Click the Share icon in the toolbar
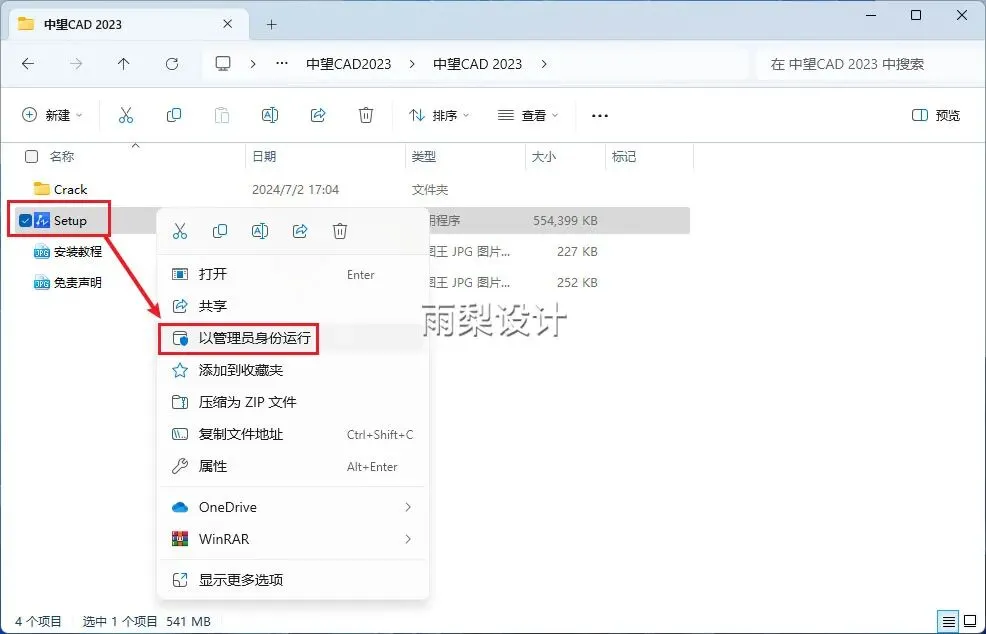Viewport: 986px width, 634px height. 318,115
